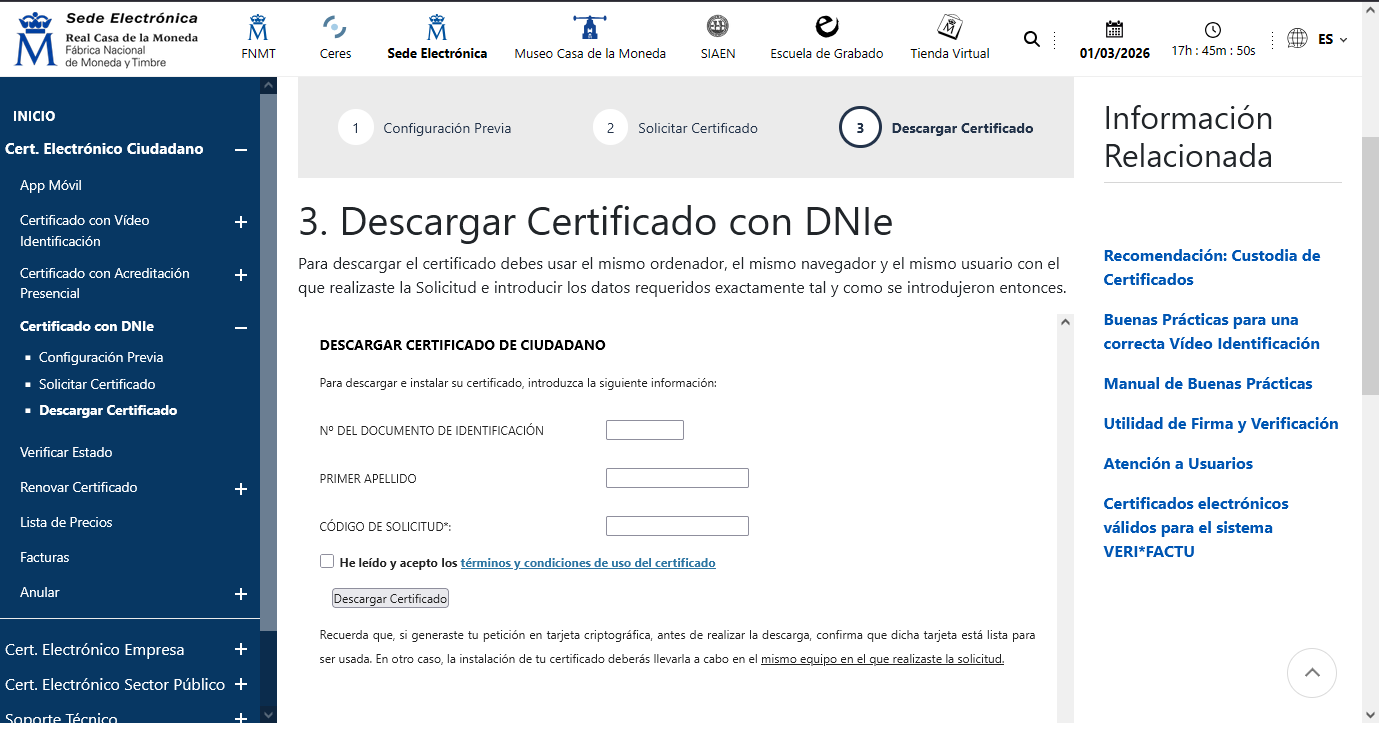Click the search magnifying glass icon
Image resolution: width=1392 pixels, height=752 pixels.
[1032, 39]
